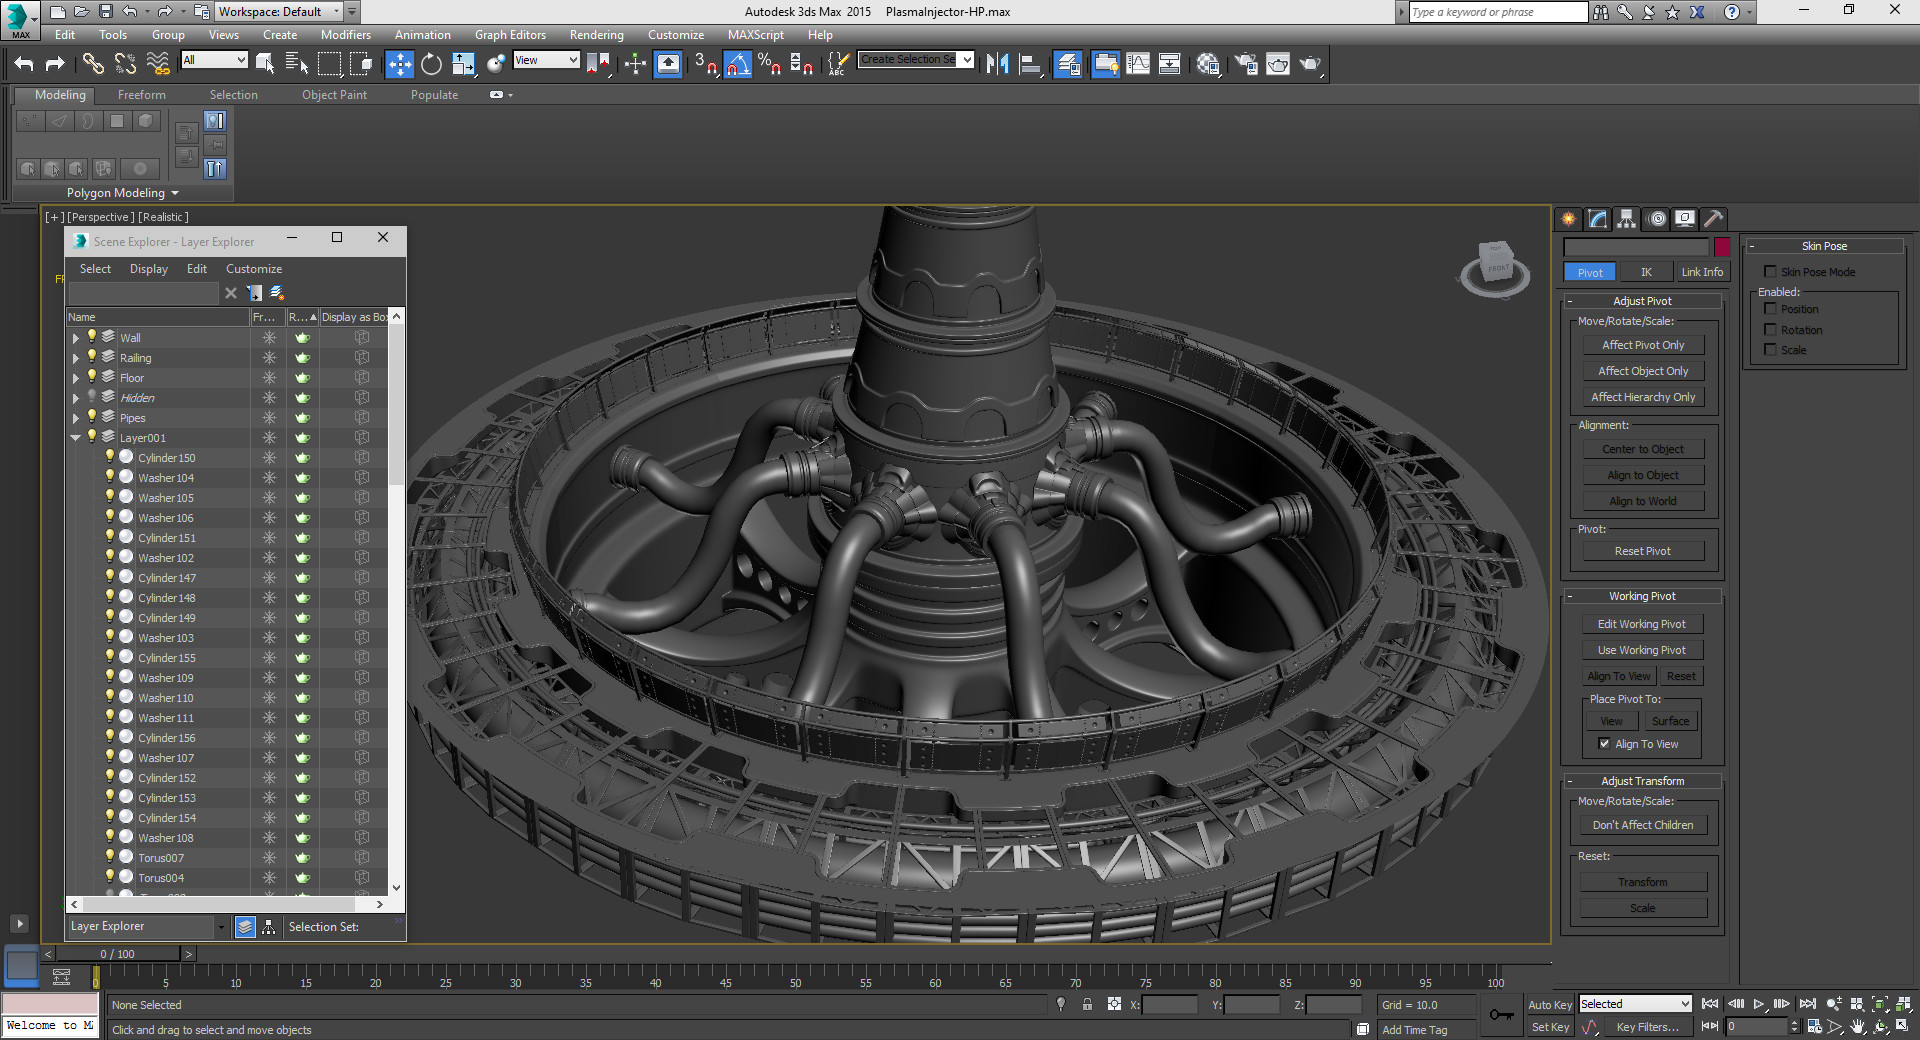
Task: Open the Hierarchy command panel tab
Action: point(1627,219)
